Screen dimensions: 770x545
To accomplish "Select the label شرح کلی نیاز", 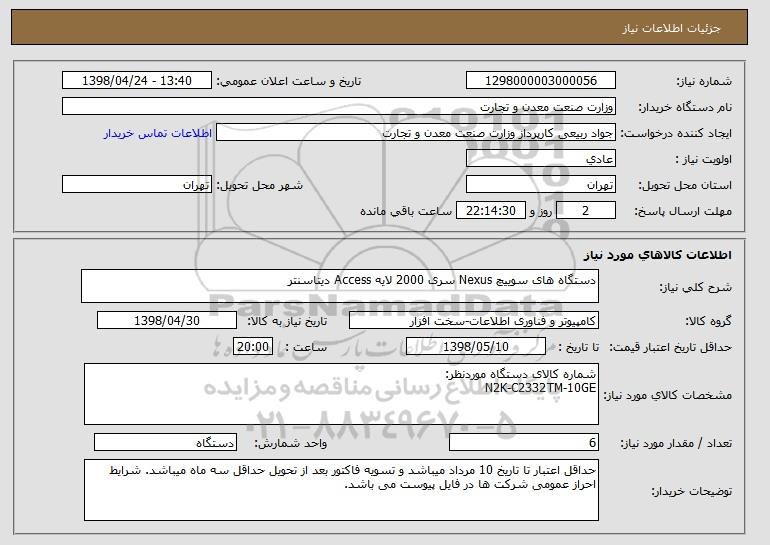I will (695, 287).
